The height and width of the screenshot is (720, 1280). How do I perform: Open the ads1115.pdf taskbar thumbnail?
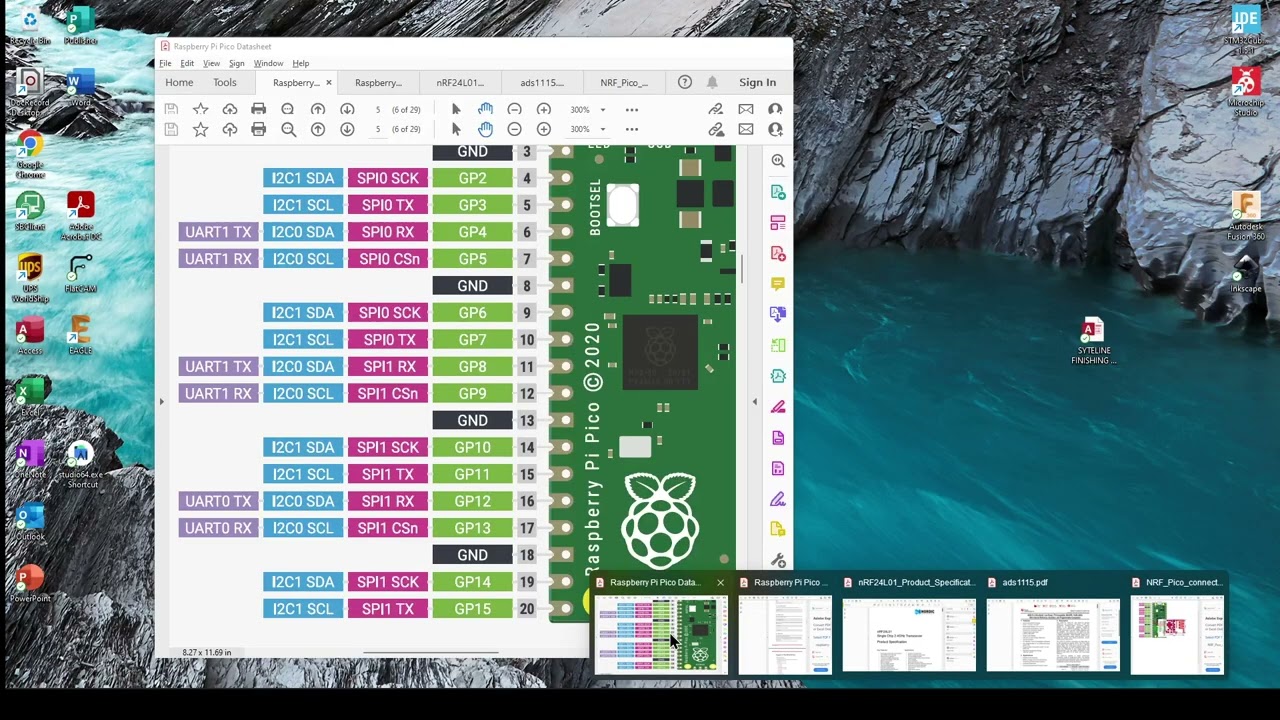click(1053, 626)
